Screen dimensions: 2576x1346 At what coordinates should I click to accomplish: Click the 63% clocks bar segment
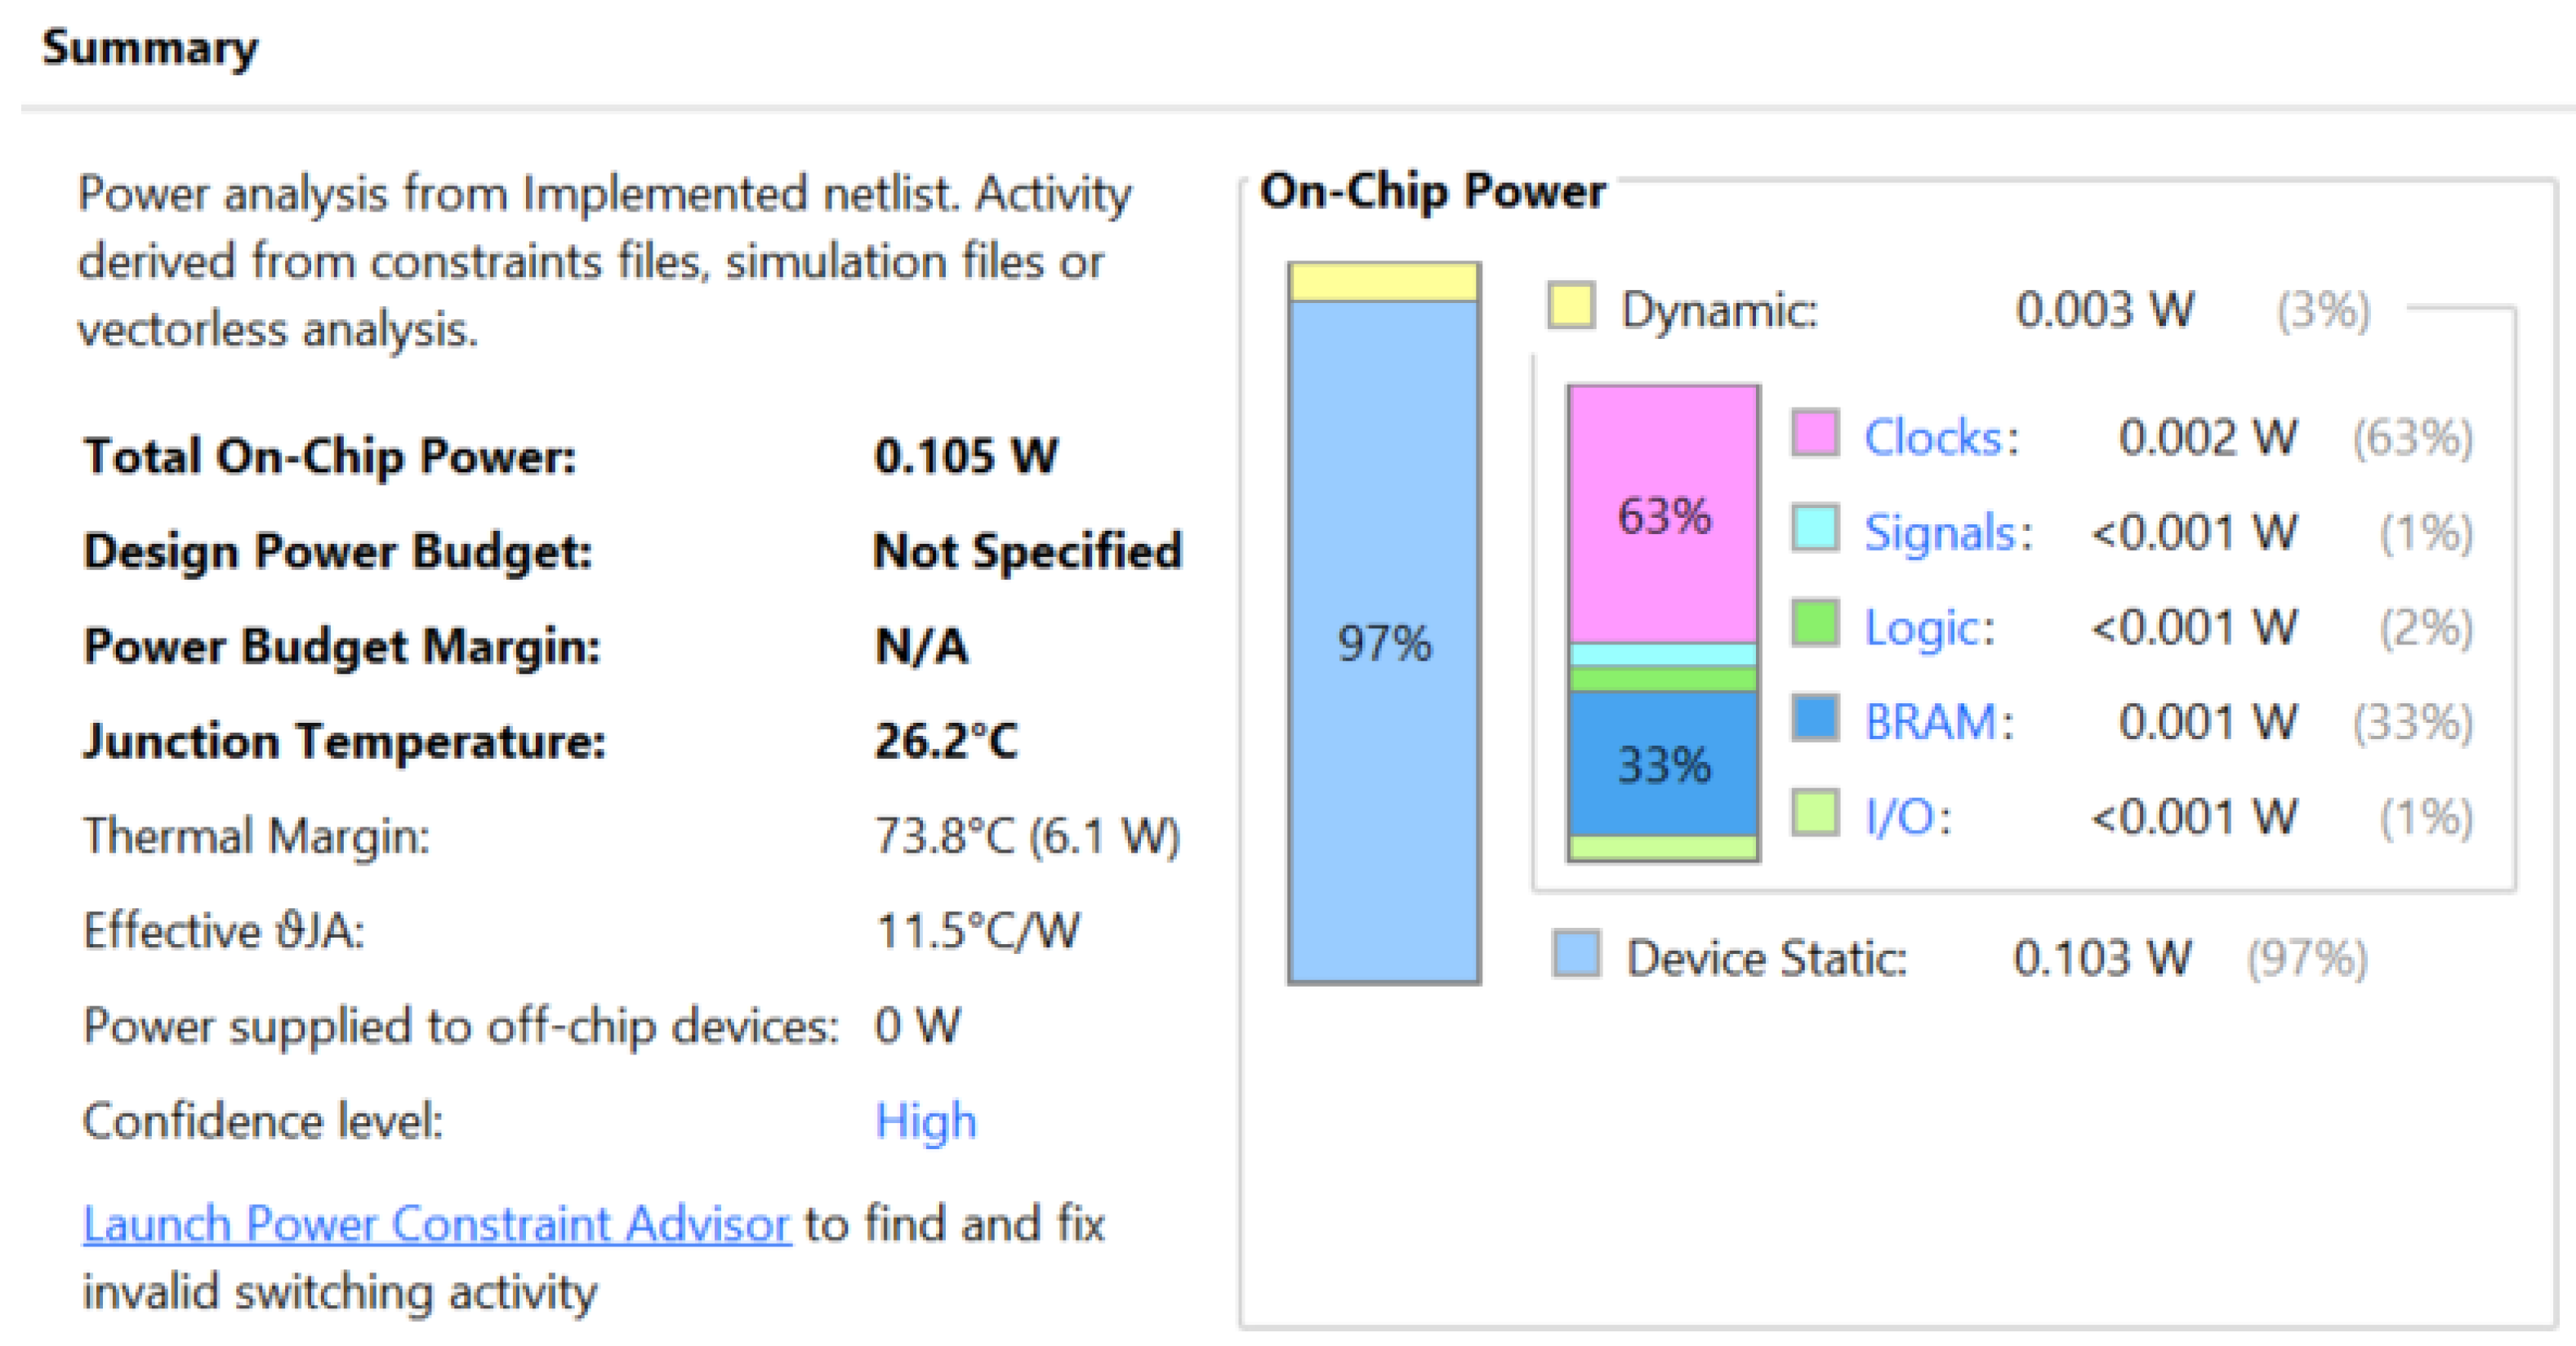click(x=1663, y=515)
